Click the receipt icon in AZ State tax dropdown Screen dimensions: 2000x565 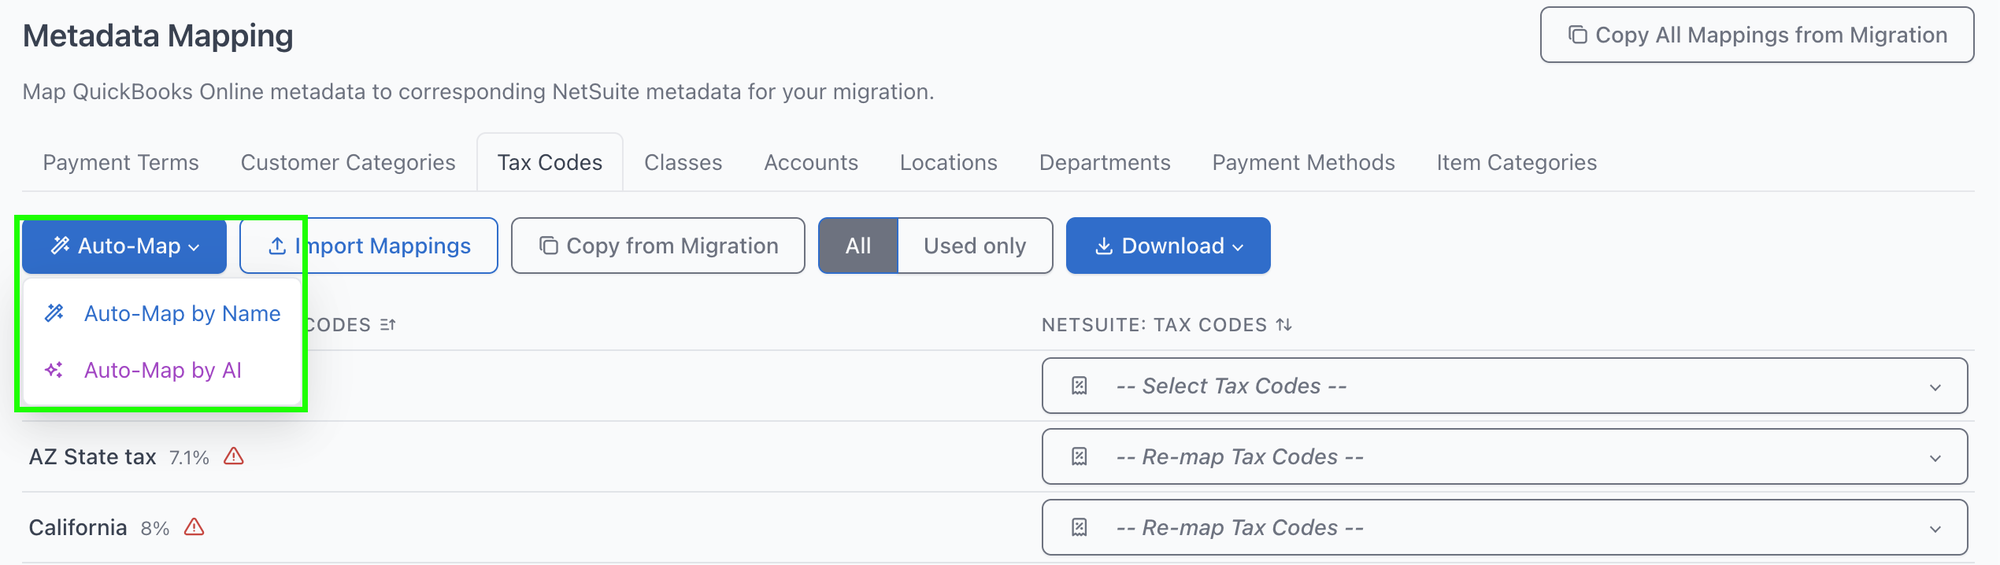1079,457
